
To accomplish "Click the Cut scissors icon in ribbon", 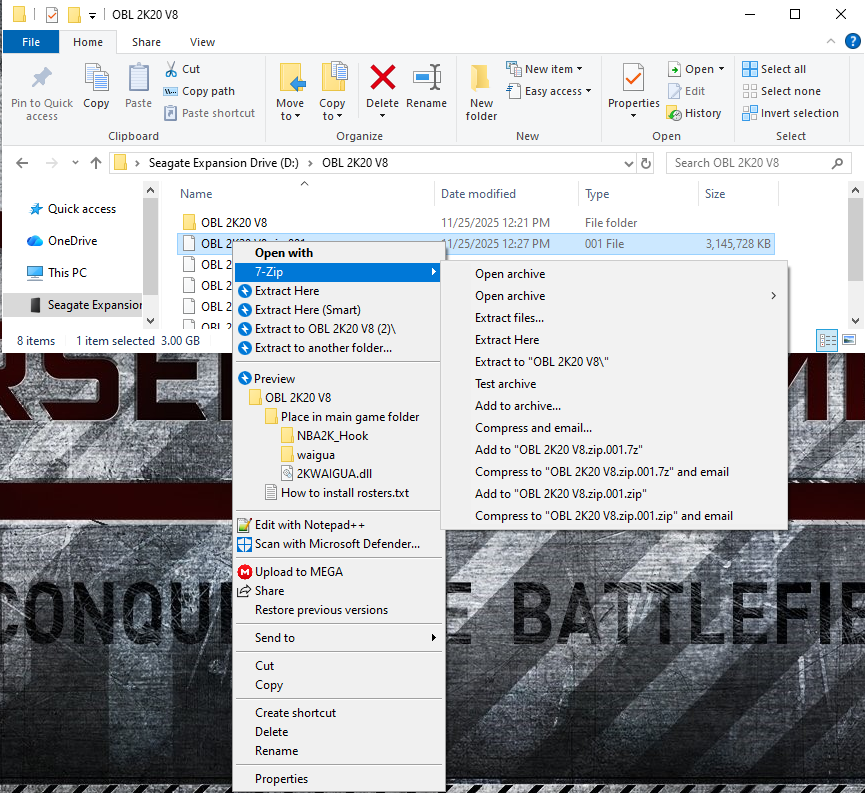I will (171, 69).
